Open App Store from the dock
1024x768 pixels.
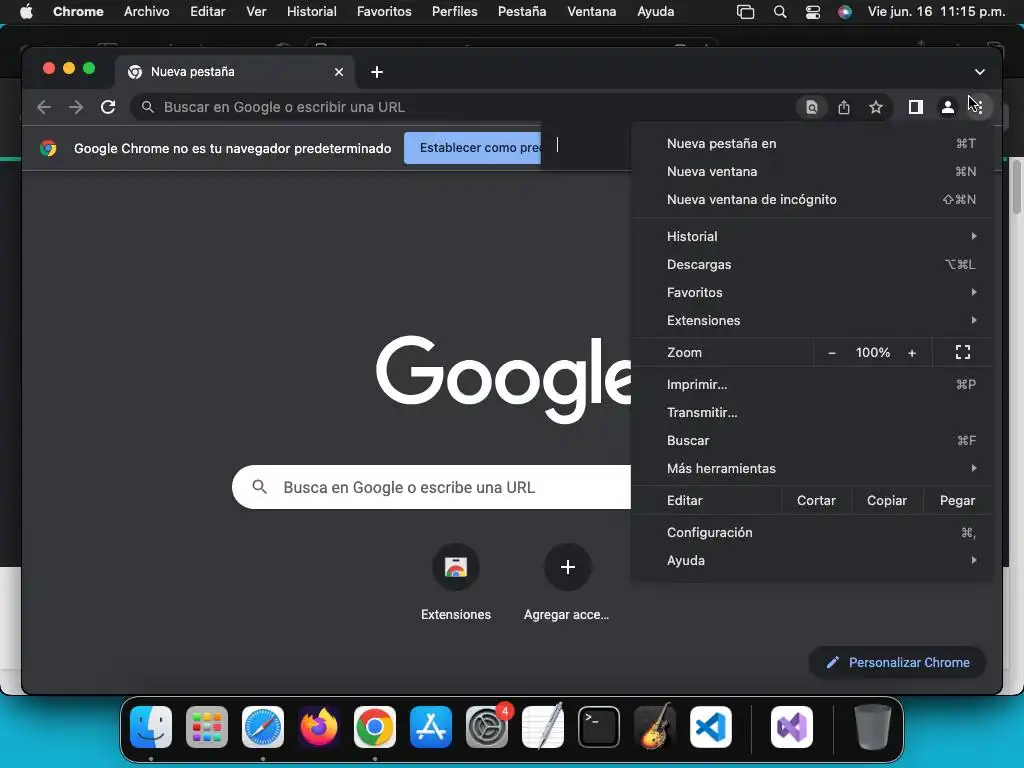[431, 727]
